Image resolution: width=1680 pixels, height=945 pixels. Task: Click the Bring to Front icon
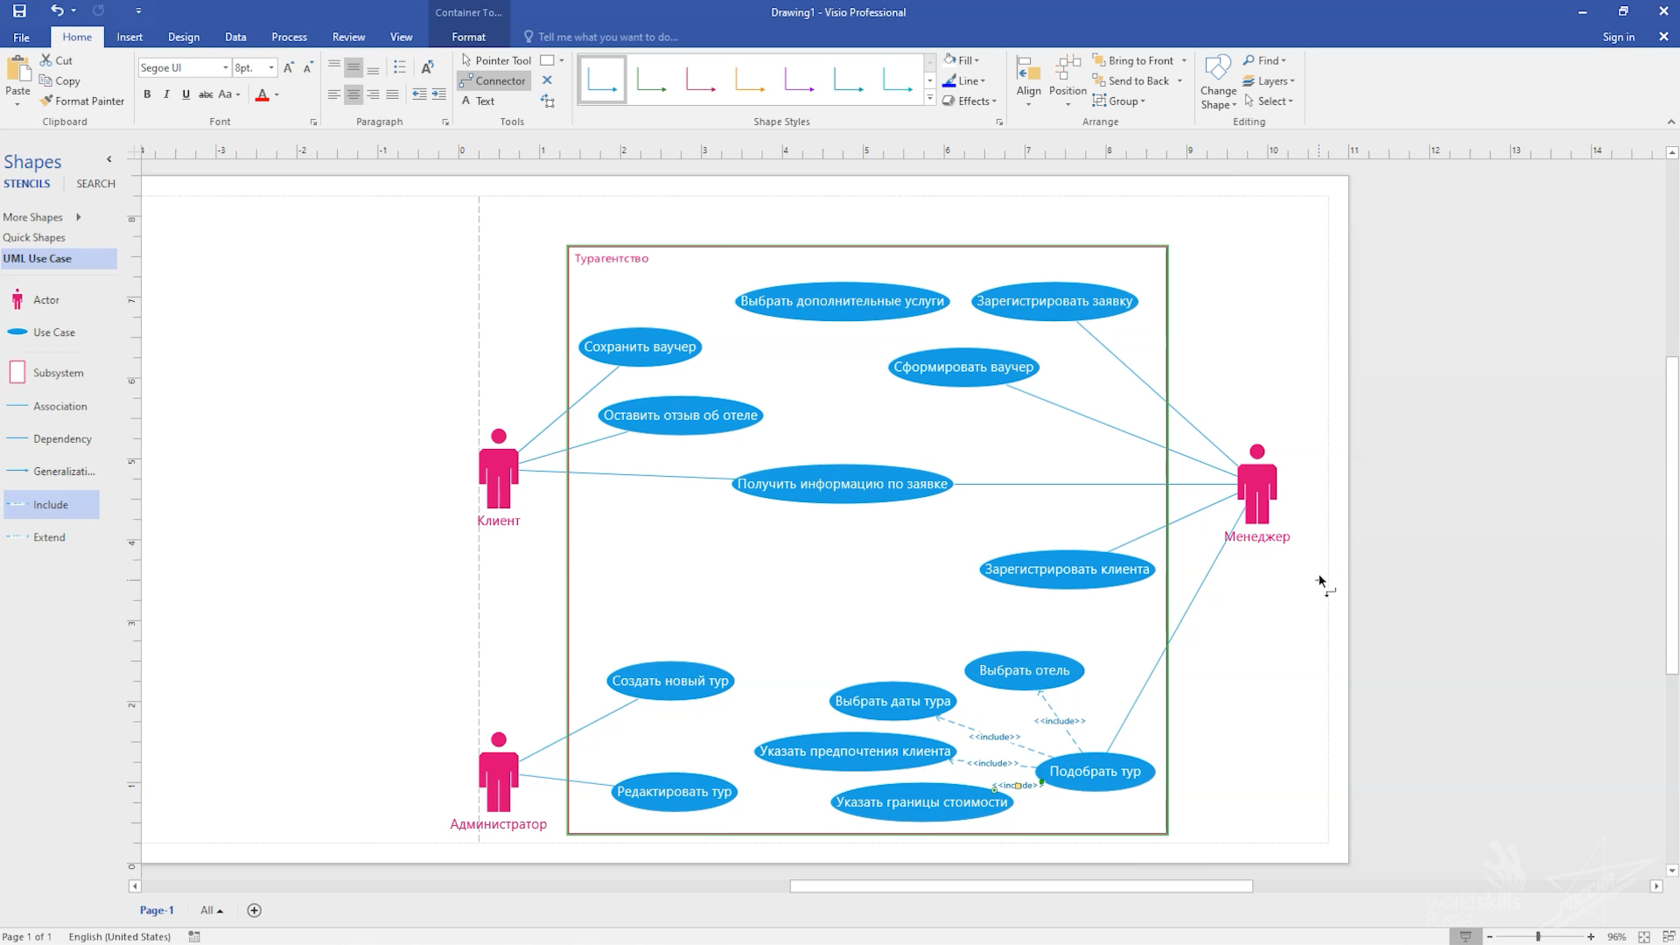tap(1099, 60)
